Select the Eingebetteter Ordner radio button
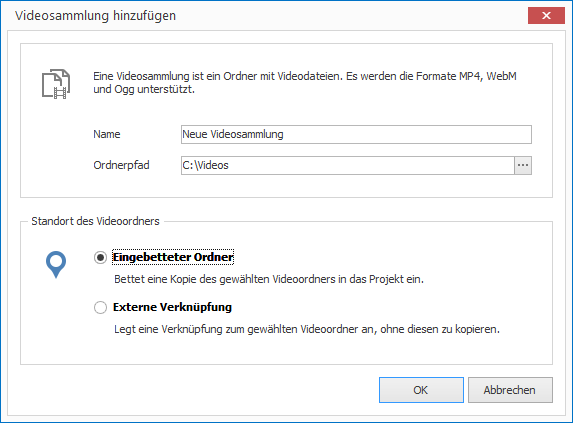 [x=100, y=258]
